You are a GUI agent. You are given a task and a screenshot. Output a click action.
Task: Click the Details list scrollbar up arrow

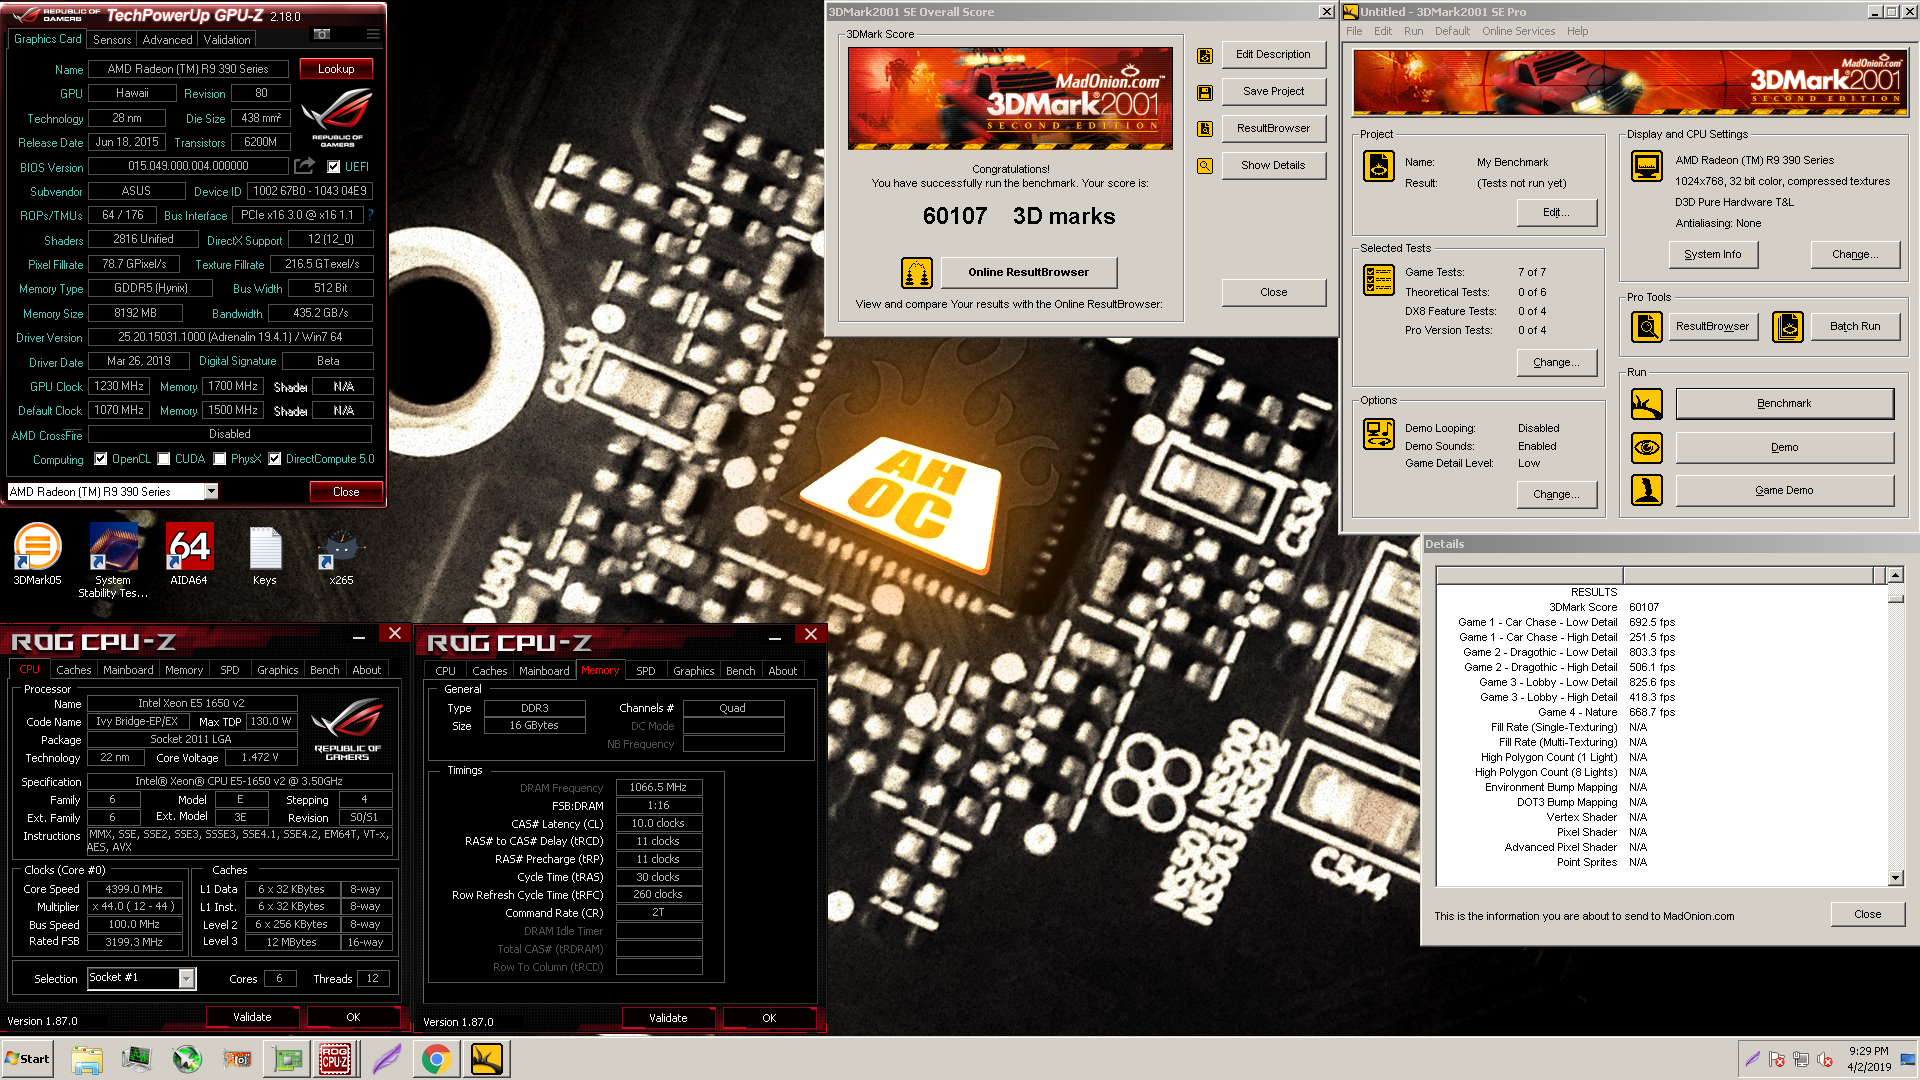(x=1895, y=575)
